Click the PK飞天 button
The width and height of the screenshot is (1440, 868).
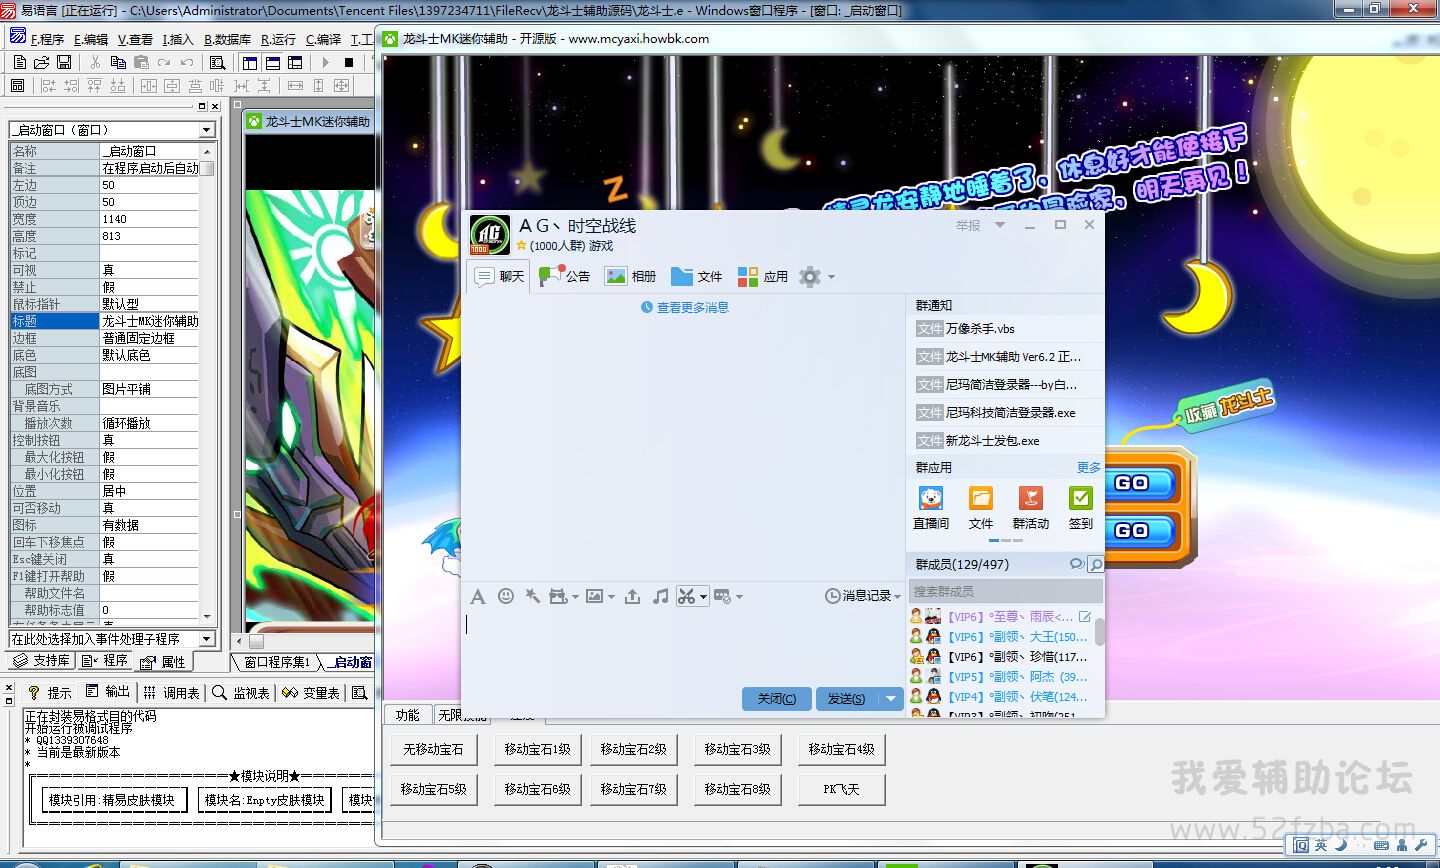click(x=841, y=789)
